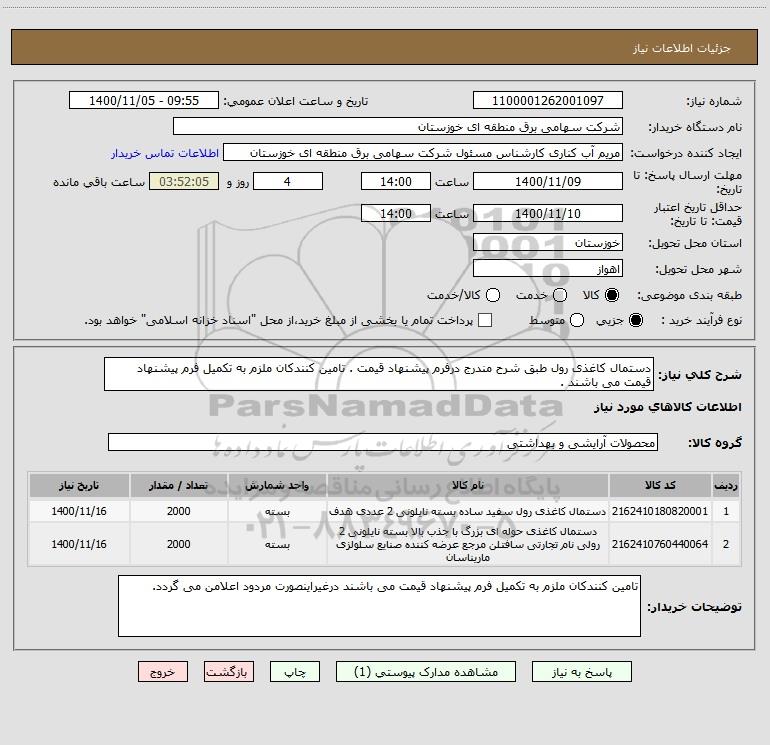Click the delivery city field اهواز

(548, 268)
